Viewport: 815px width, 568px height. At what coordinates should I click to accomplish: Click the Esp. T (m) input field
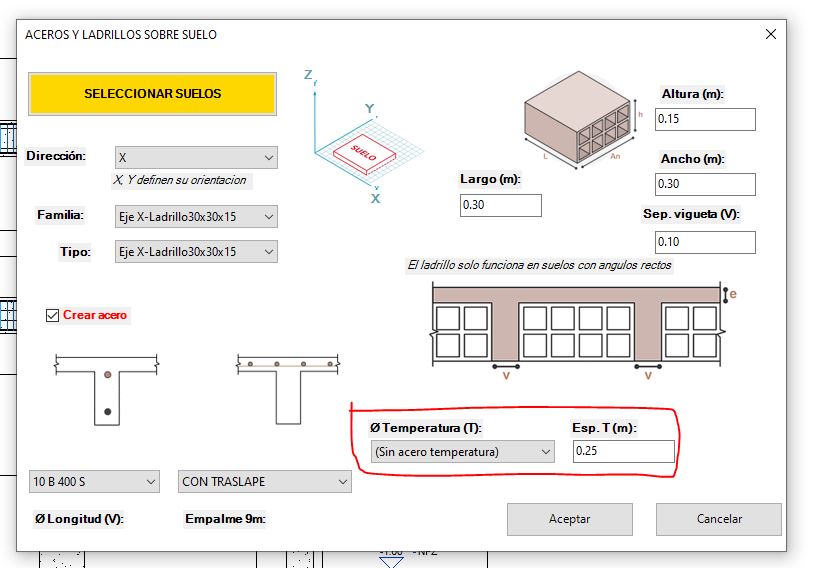pos(624,451)
